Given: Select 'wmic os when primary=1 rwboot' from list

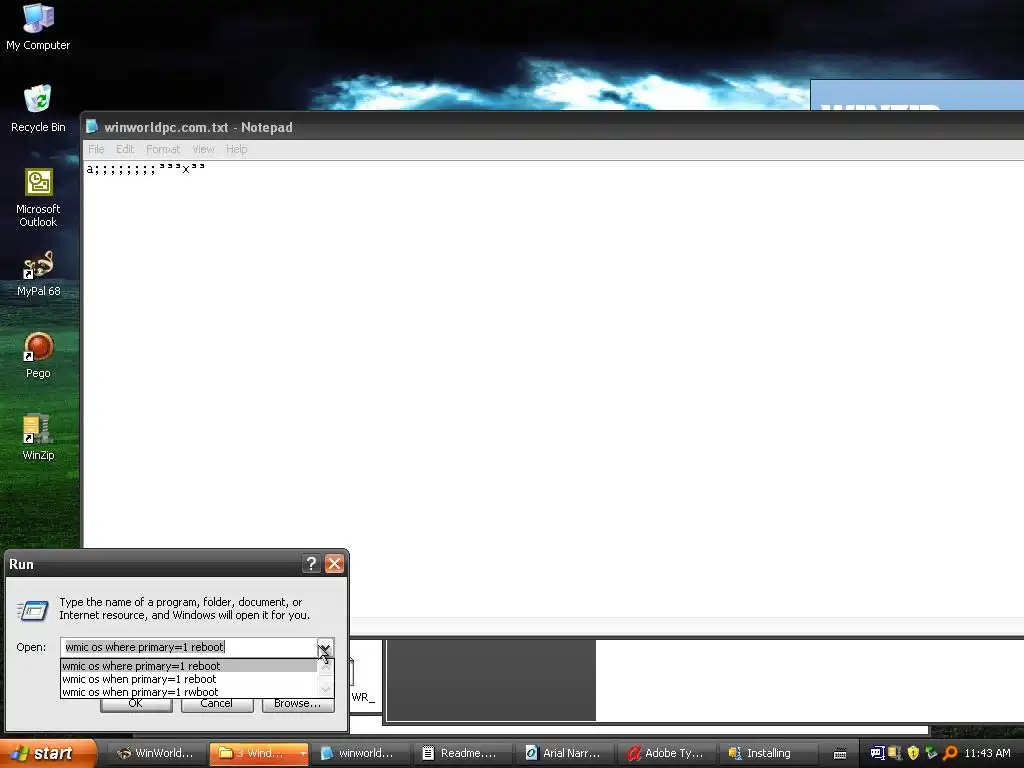Looking at the screenshot, I should click(x=189, y=692).
